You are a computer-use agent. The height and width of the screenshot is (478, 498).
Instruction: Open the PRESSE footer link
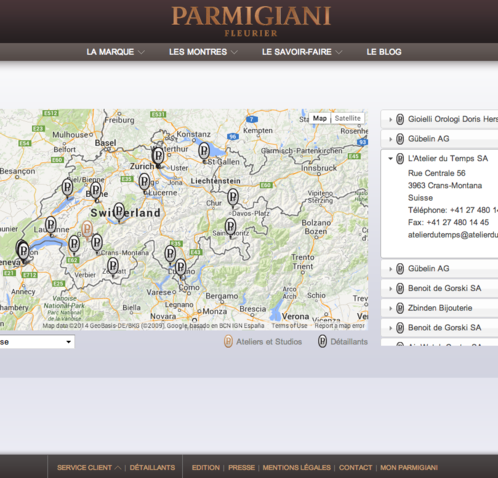[x=241, y=468]
